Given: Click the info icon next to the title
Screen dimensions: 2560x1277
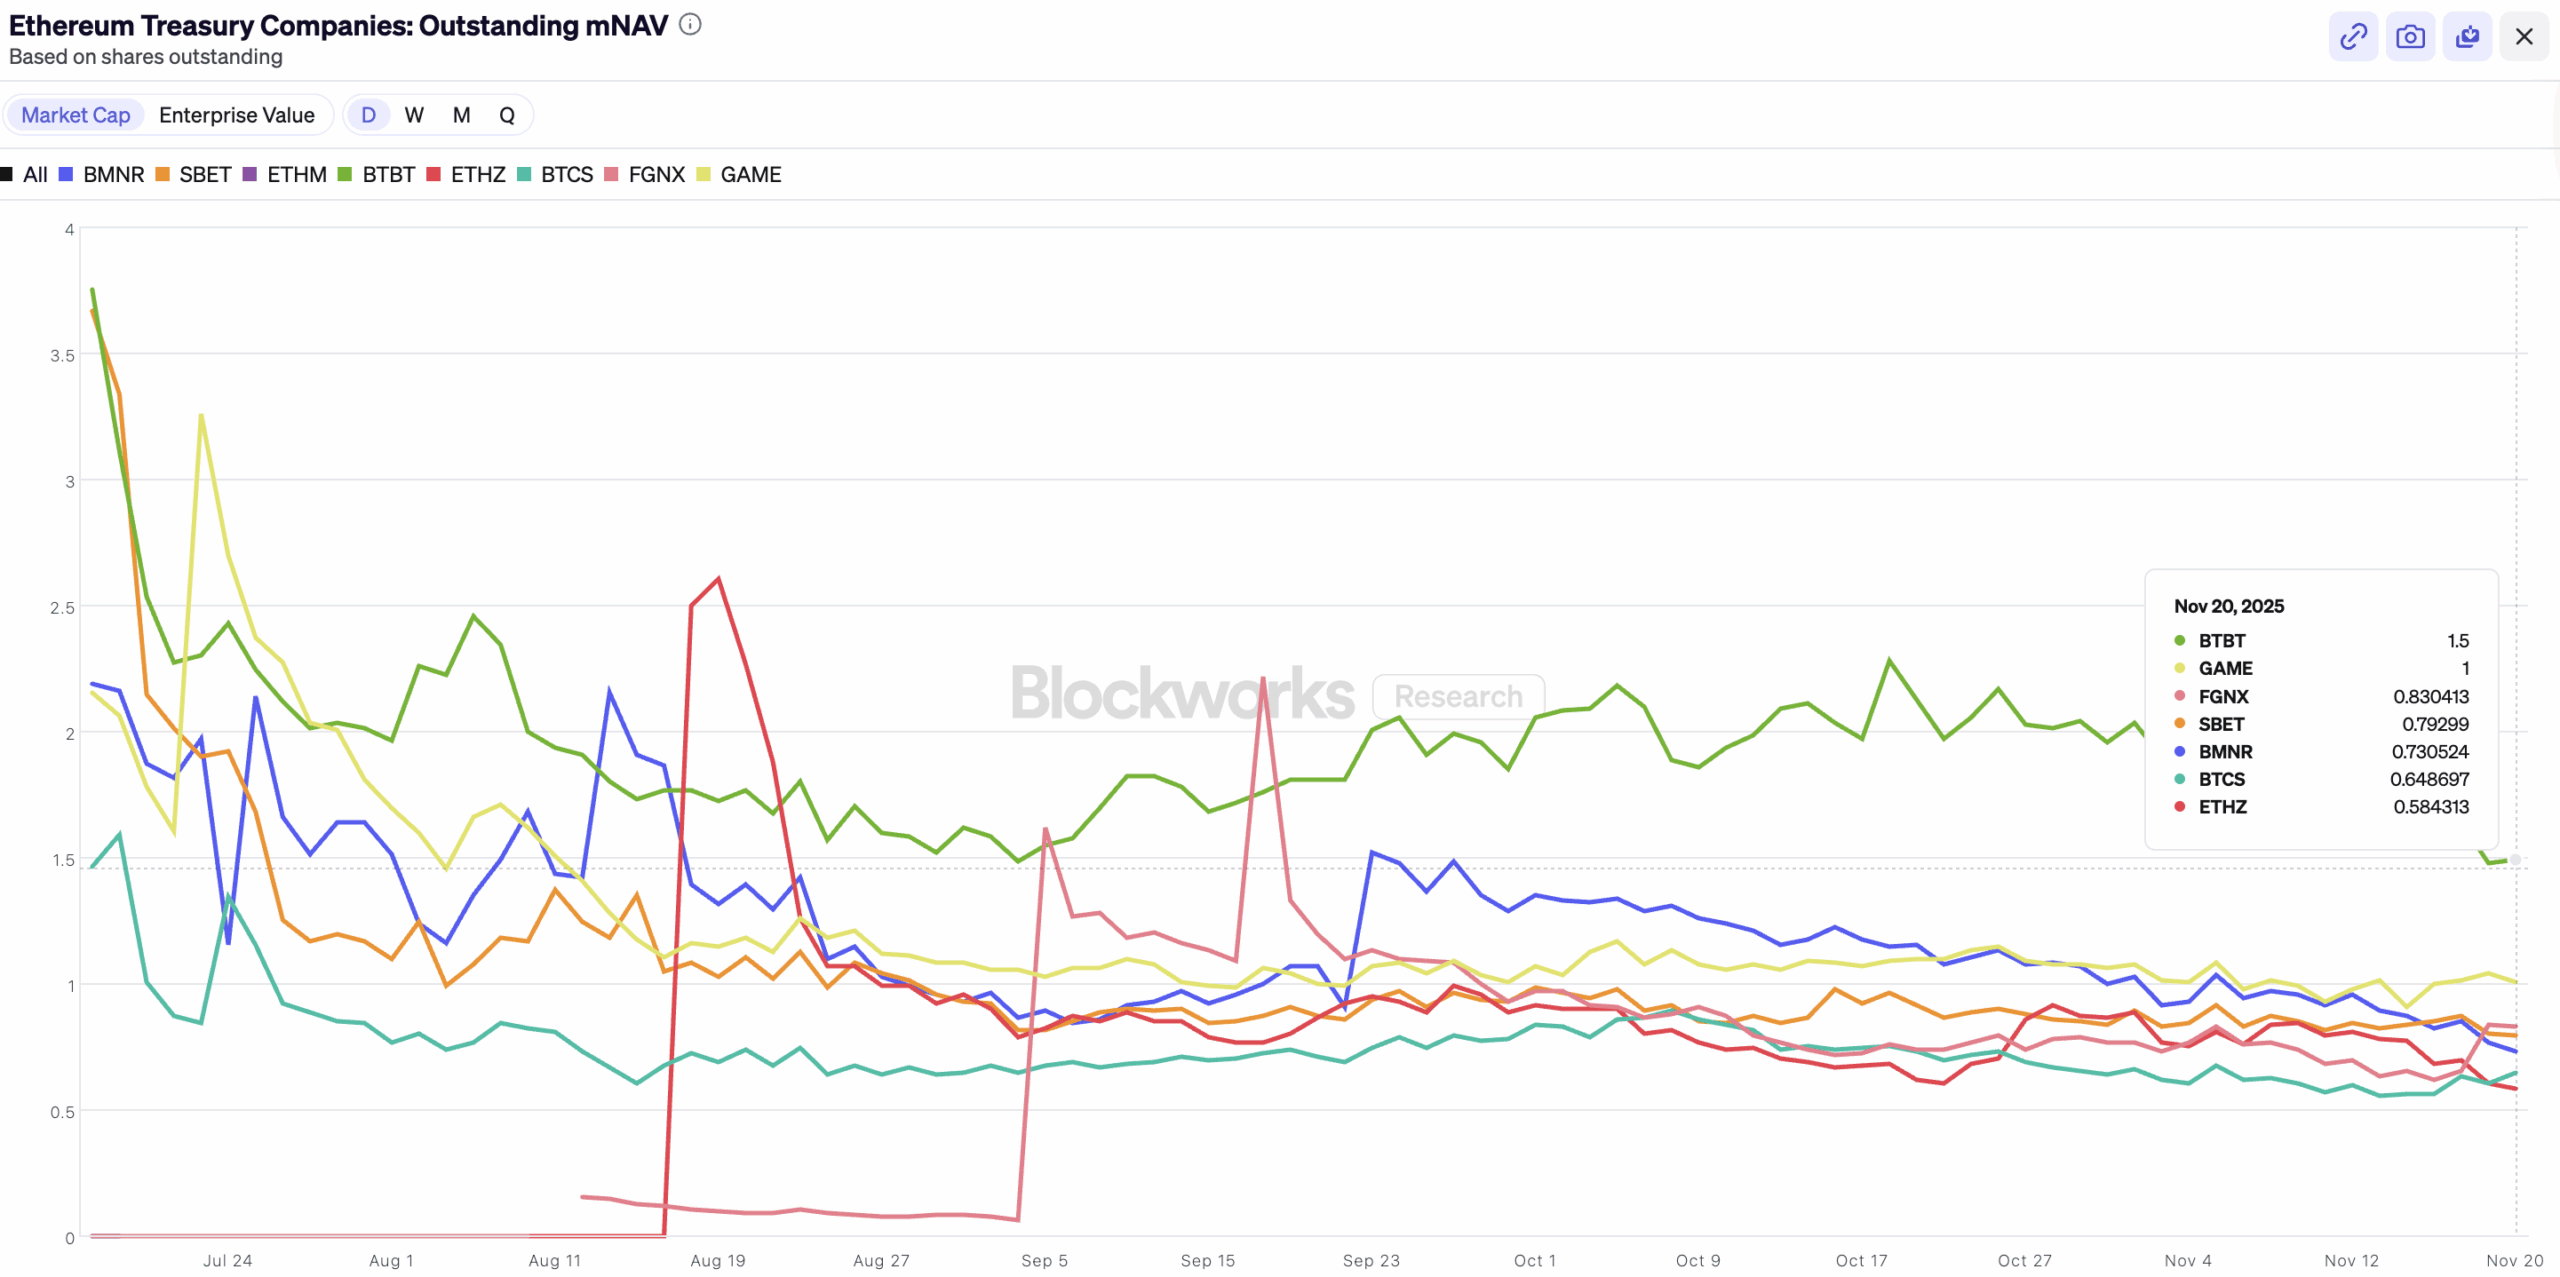Looking at the screenshot, I should click(x=689, y=25).
